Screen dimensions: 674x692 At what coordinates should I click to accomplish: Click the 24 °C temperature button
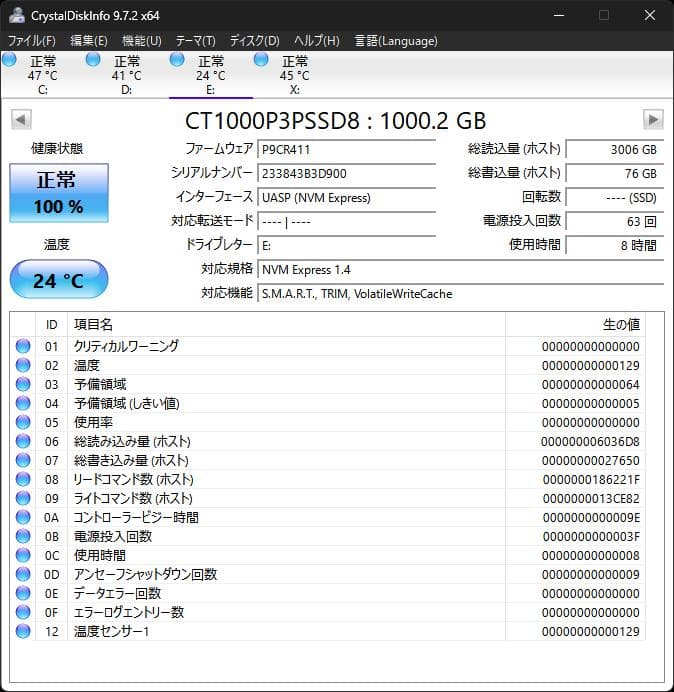(59, 279)
